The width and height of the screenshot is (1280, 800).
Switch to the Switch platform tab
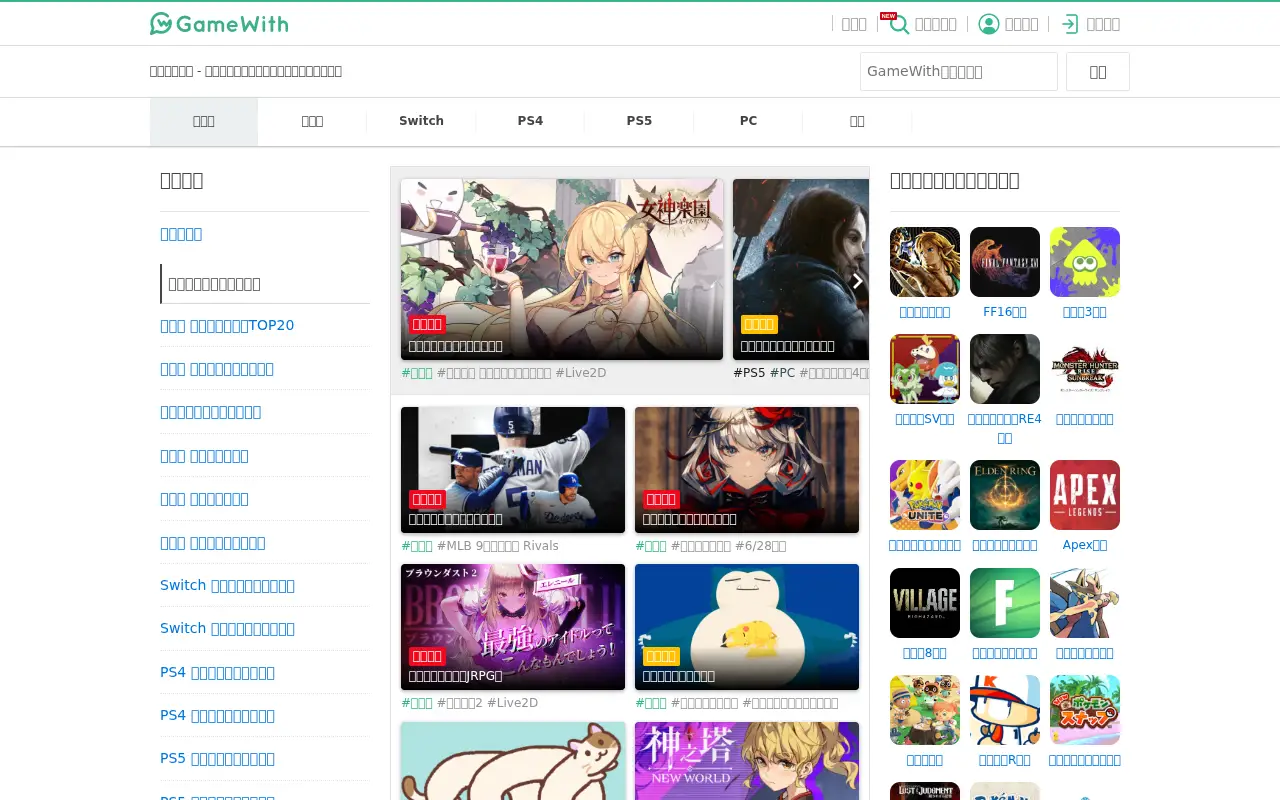[421, 121]
